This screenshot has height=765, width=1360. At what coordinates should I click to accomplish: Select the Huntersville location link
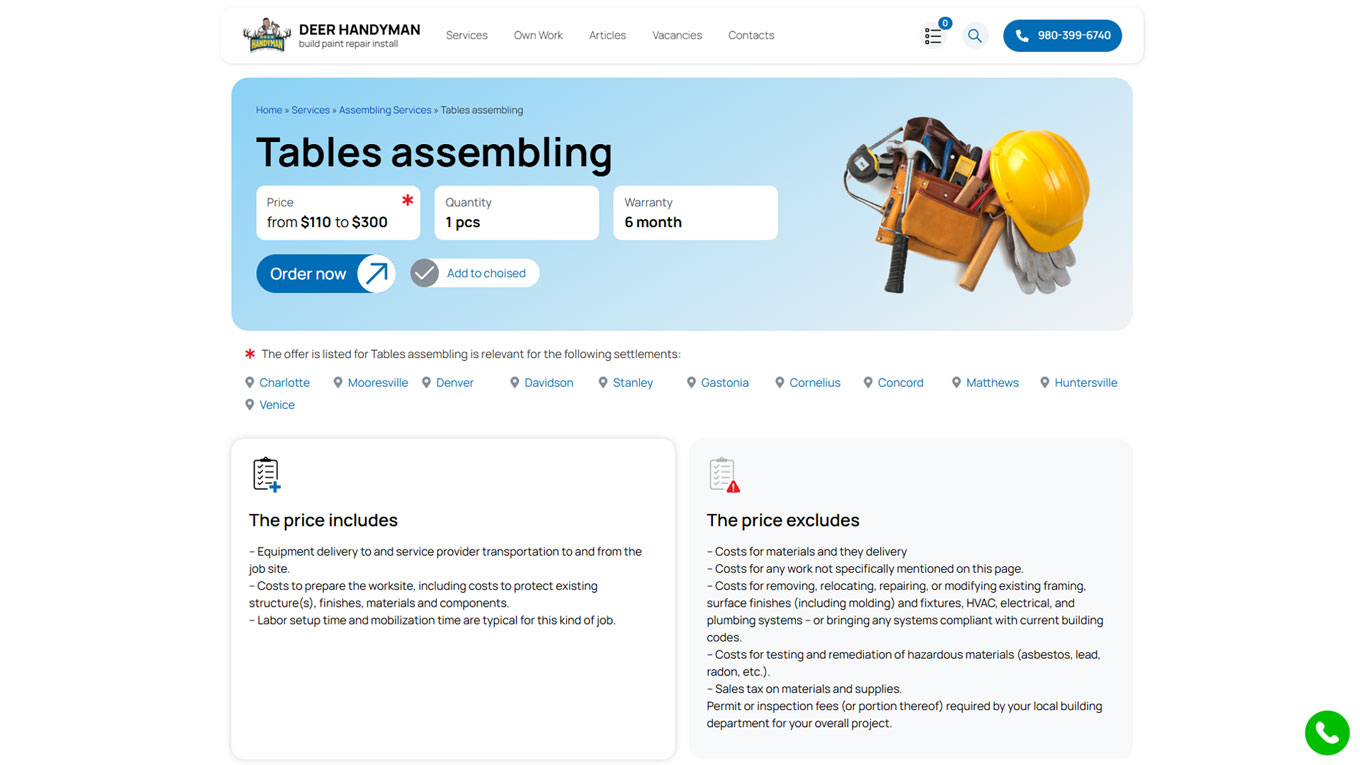tap(1086, 383)
